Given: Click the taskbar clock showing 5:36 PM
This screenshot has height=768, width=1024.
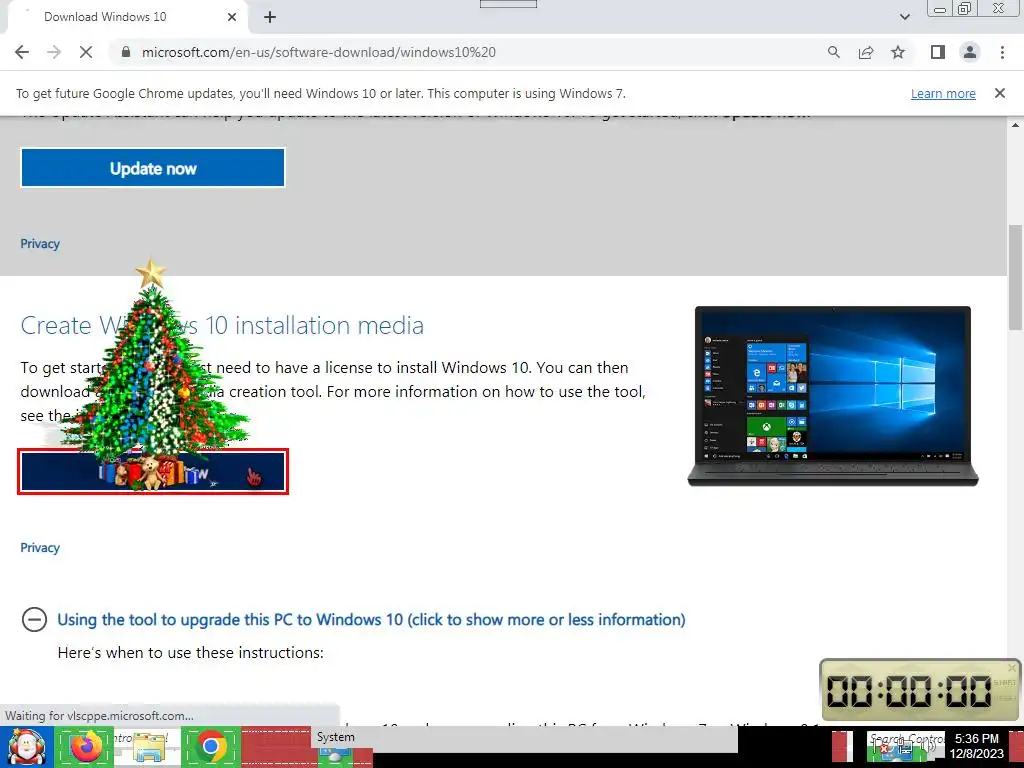Looking at the screenshot, I should (976, 746).
